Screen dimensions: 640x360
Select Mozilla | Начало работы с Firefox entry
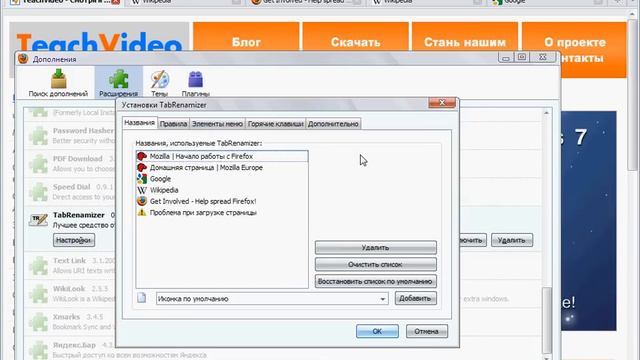(222, 156)
